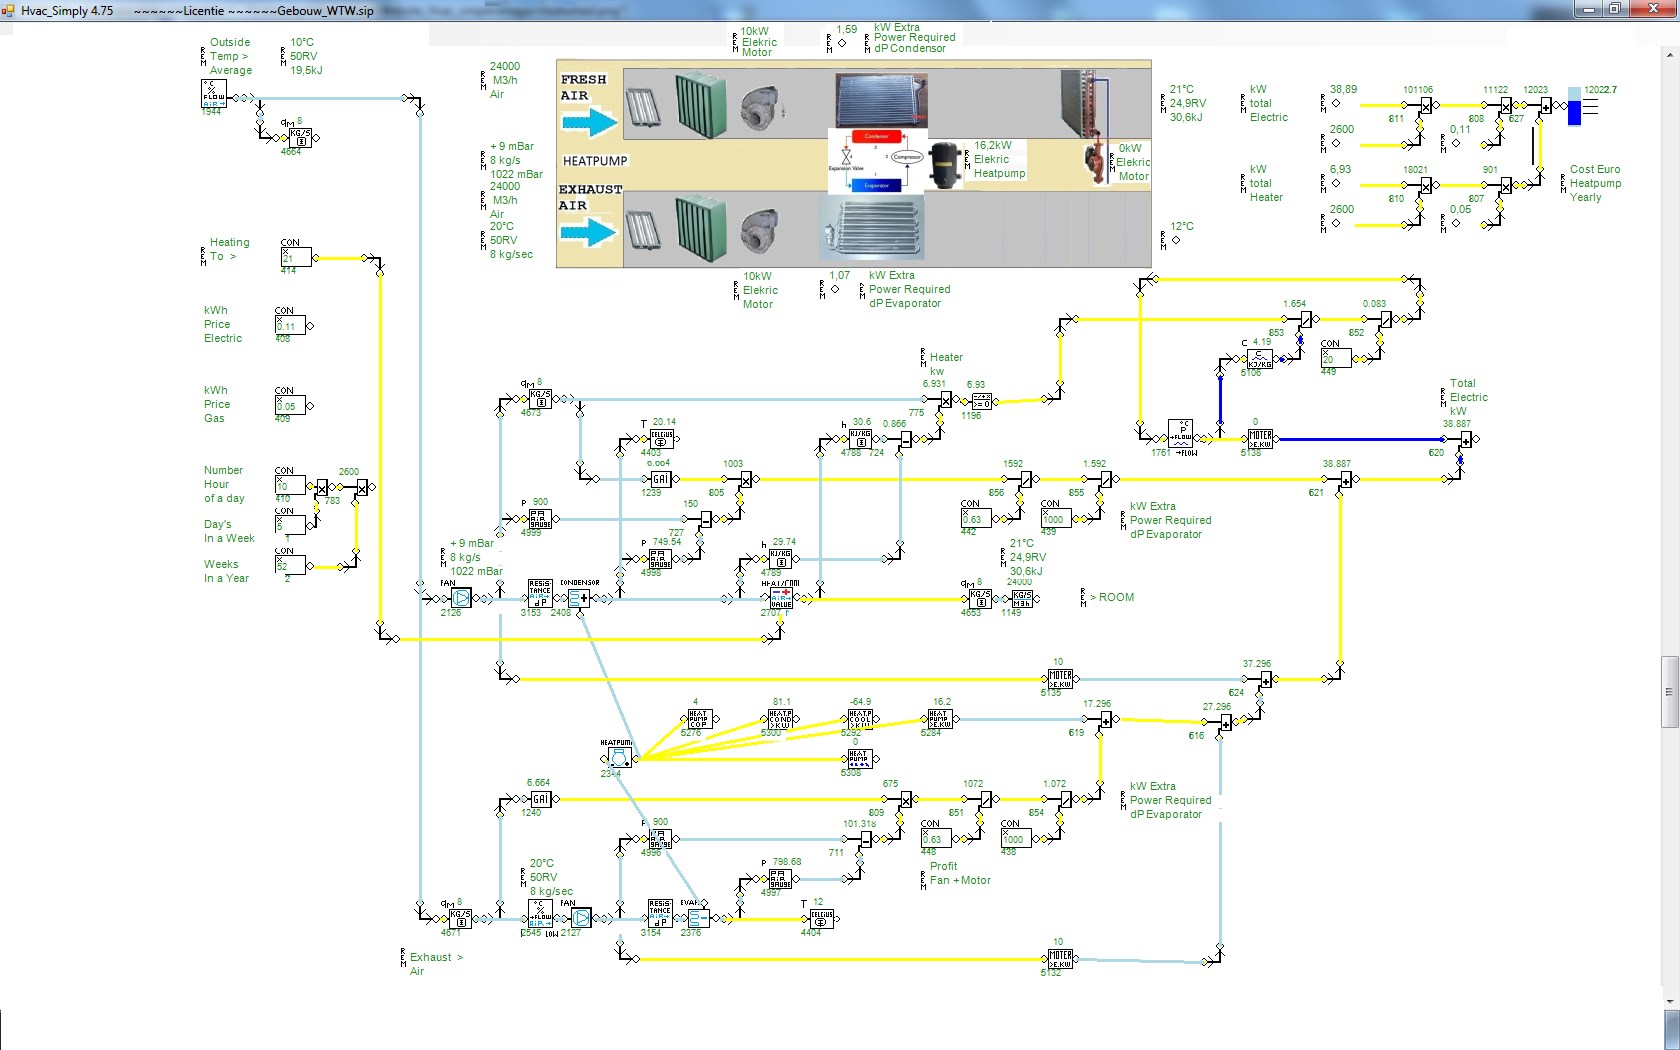This screenshot has height=1050, width=1680.
Task: Select the MOTER >E.KW block 5132
Action: pyautogui.click(x=1060, y=959)
